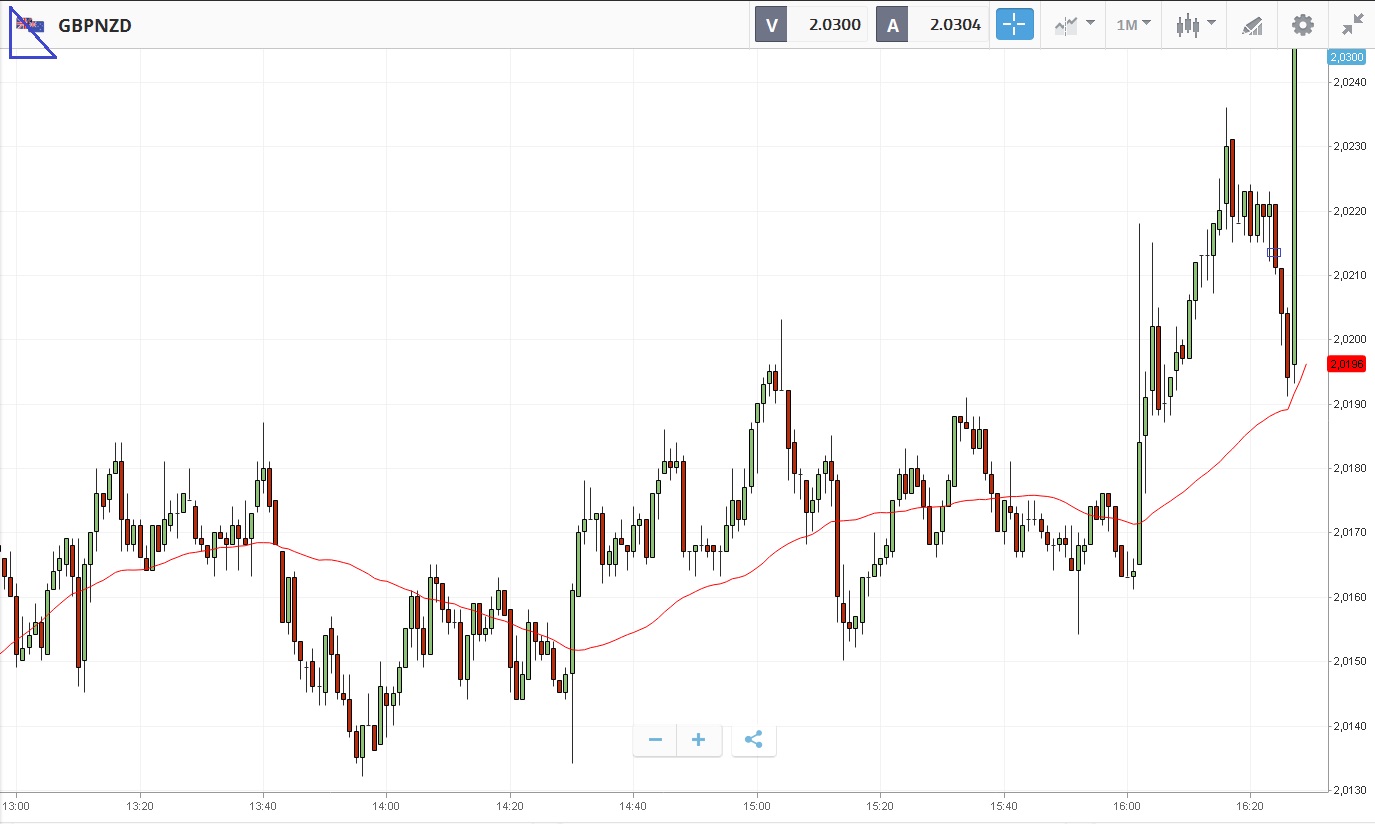The height and width of the screenshot is (824, 1375).
Task: Zoom in the chart with plus button
Action: pyautogui.click(x=699, y=740)
